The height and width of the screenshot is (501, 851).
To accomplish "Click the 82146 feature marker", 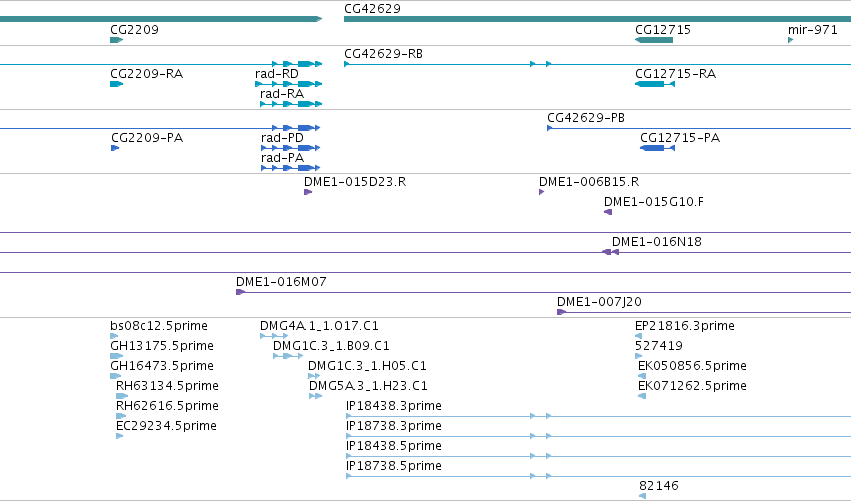I will pos(643,496).
